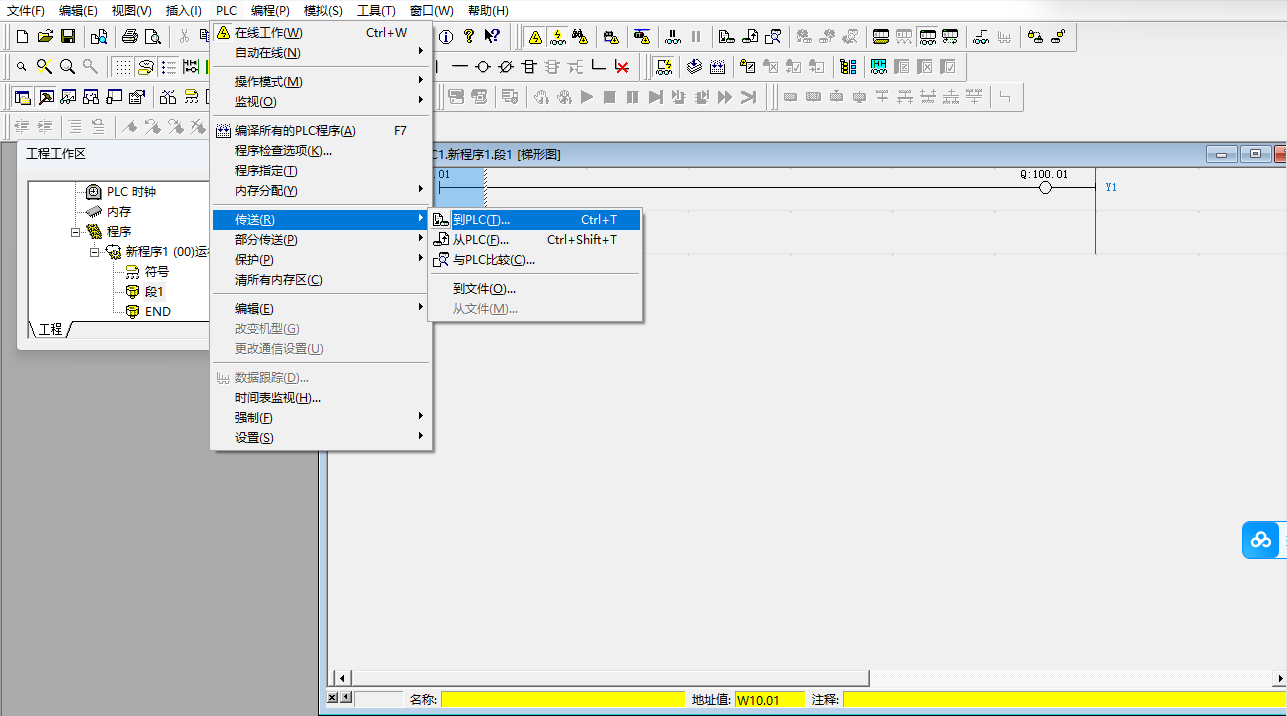Click the red X delete line icon

click(621, 67)
